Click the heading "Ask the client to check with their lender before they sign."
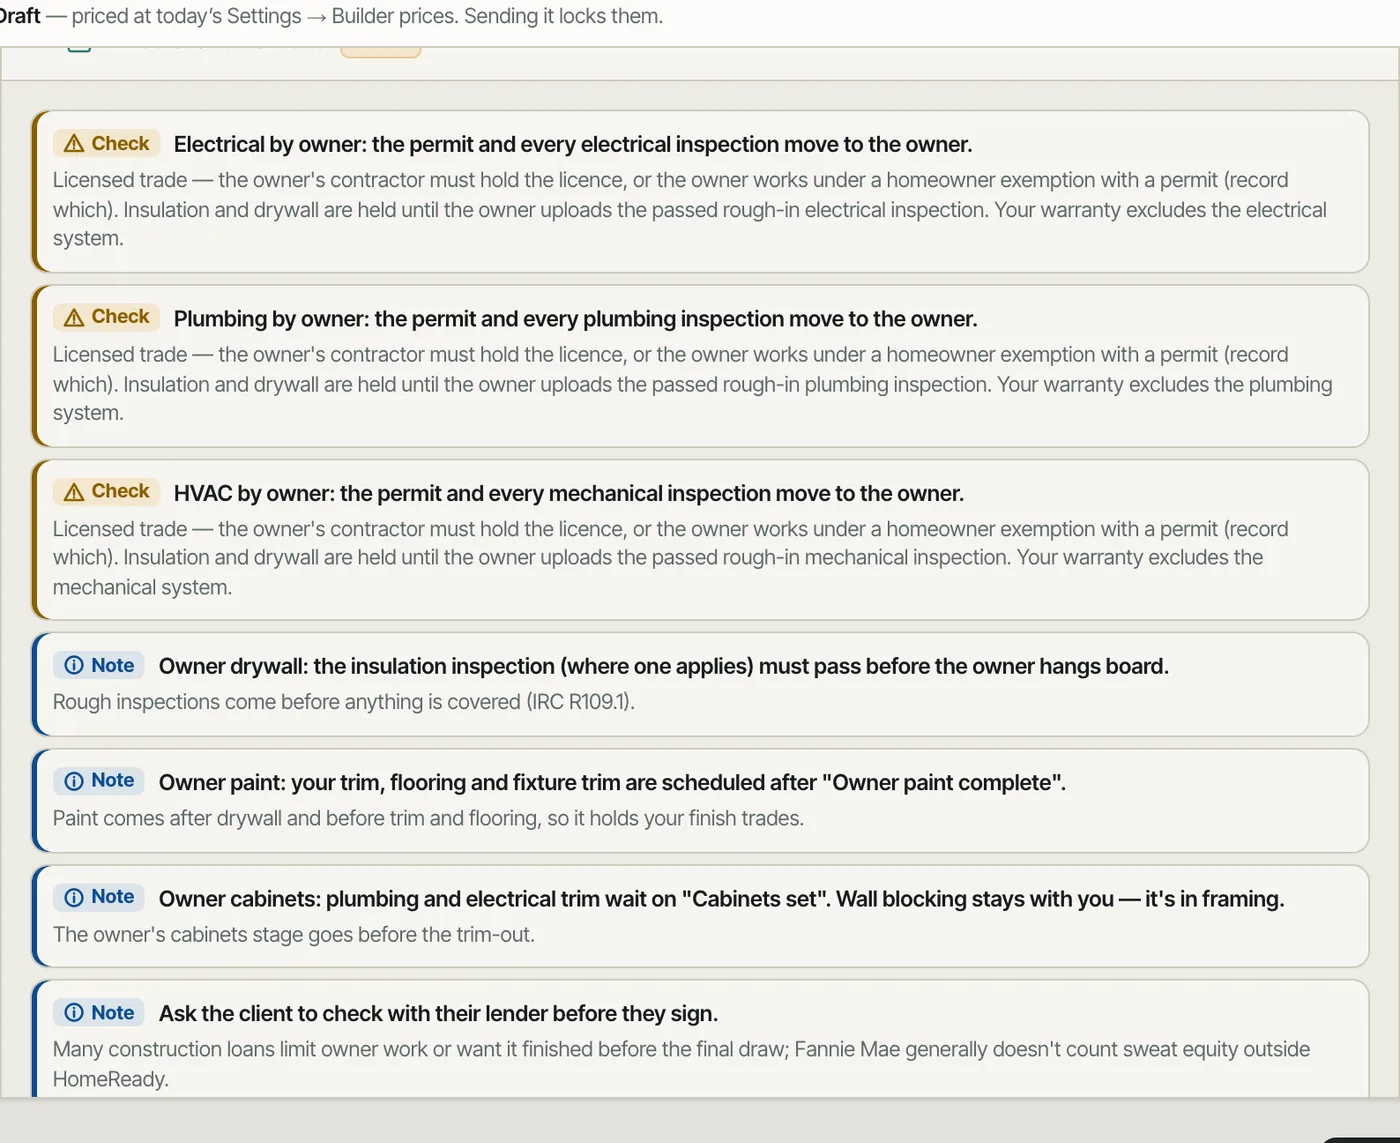The height and width of the screenshot is (1143, 1400). click(439, 1013)
